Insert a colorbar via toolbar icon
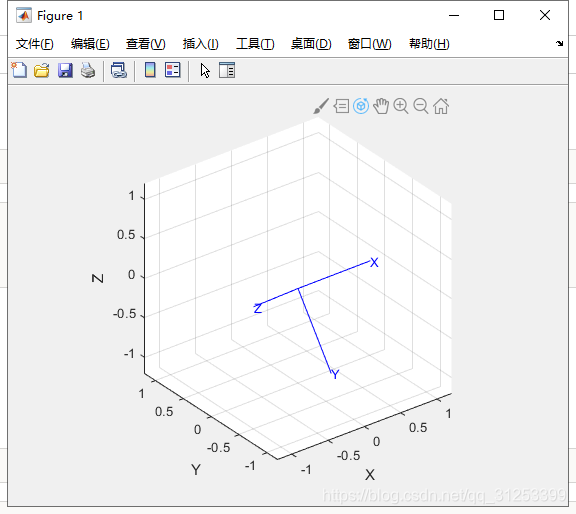 pyautogui.click(x=150, y=70)
